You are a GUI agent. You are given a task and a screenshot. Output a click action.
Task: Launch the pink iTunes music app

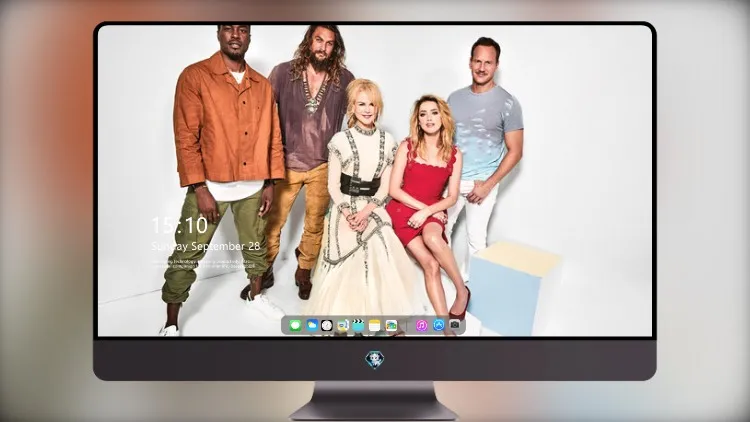pos(421,325)
